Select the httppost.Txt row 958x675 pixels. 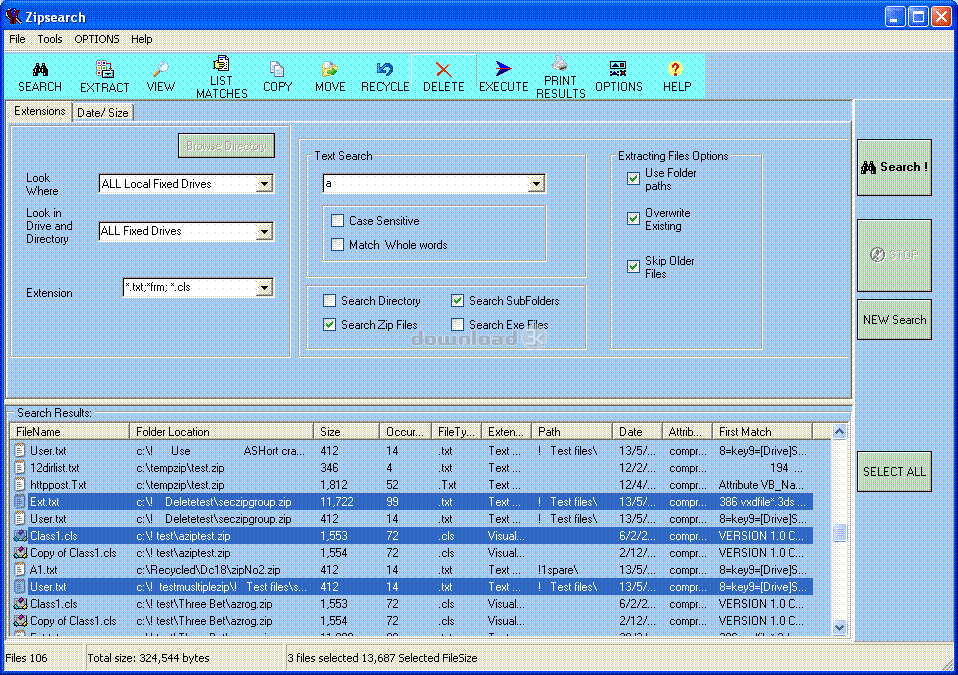413,484
